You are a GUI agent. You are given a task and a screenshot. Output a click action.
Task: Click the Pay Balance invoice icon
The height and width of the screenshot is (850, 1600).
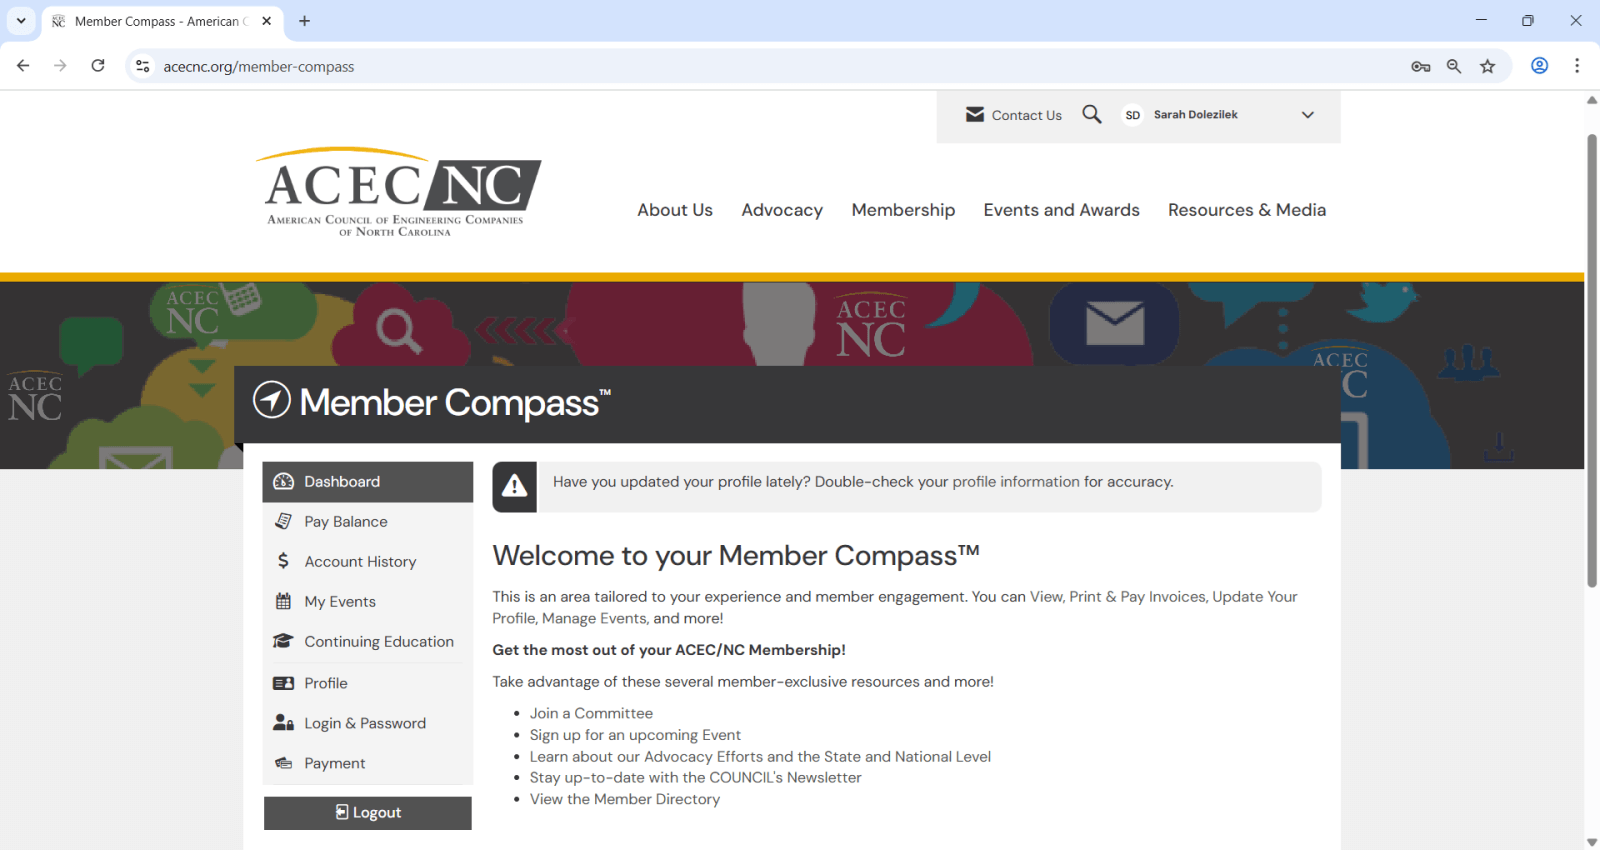coord(283,522)
